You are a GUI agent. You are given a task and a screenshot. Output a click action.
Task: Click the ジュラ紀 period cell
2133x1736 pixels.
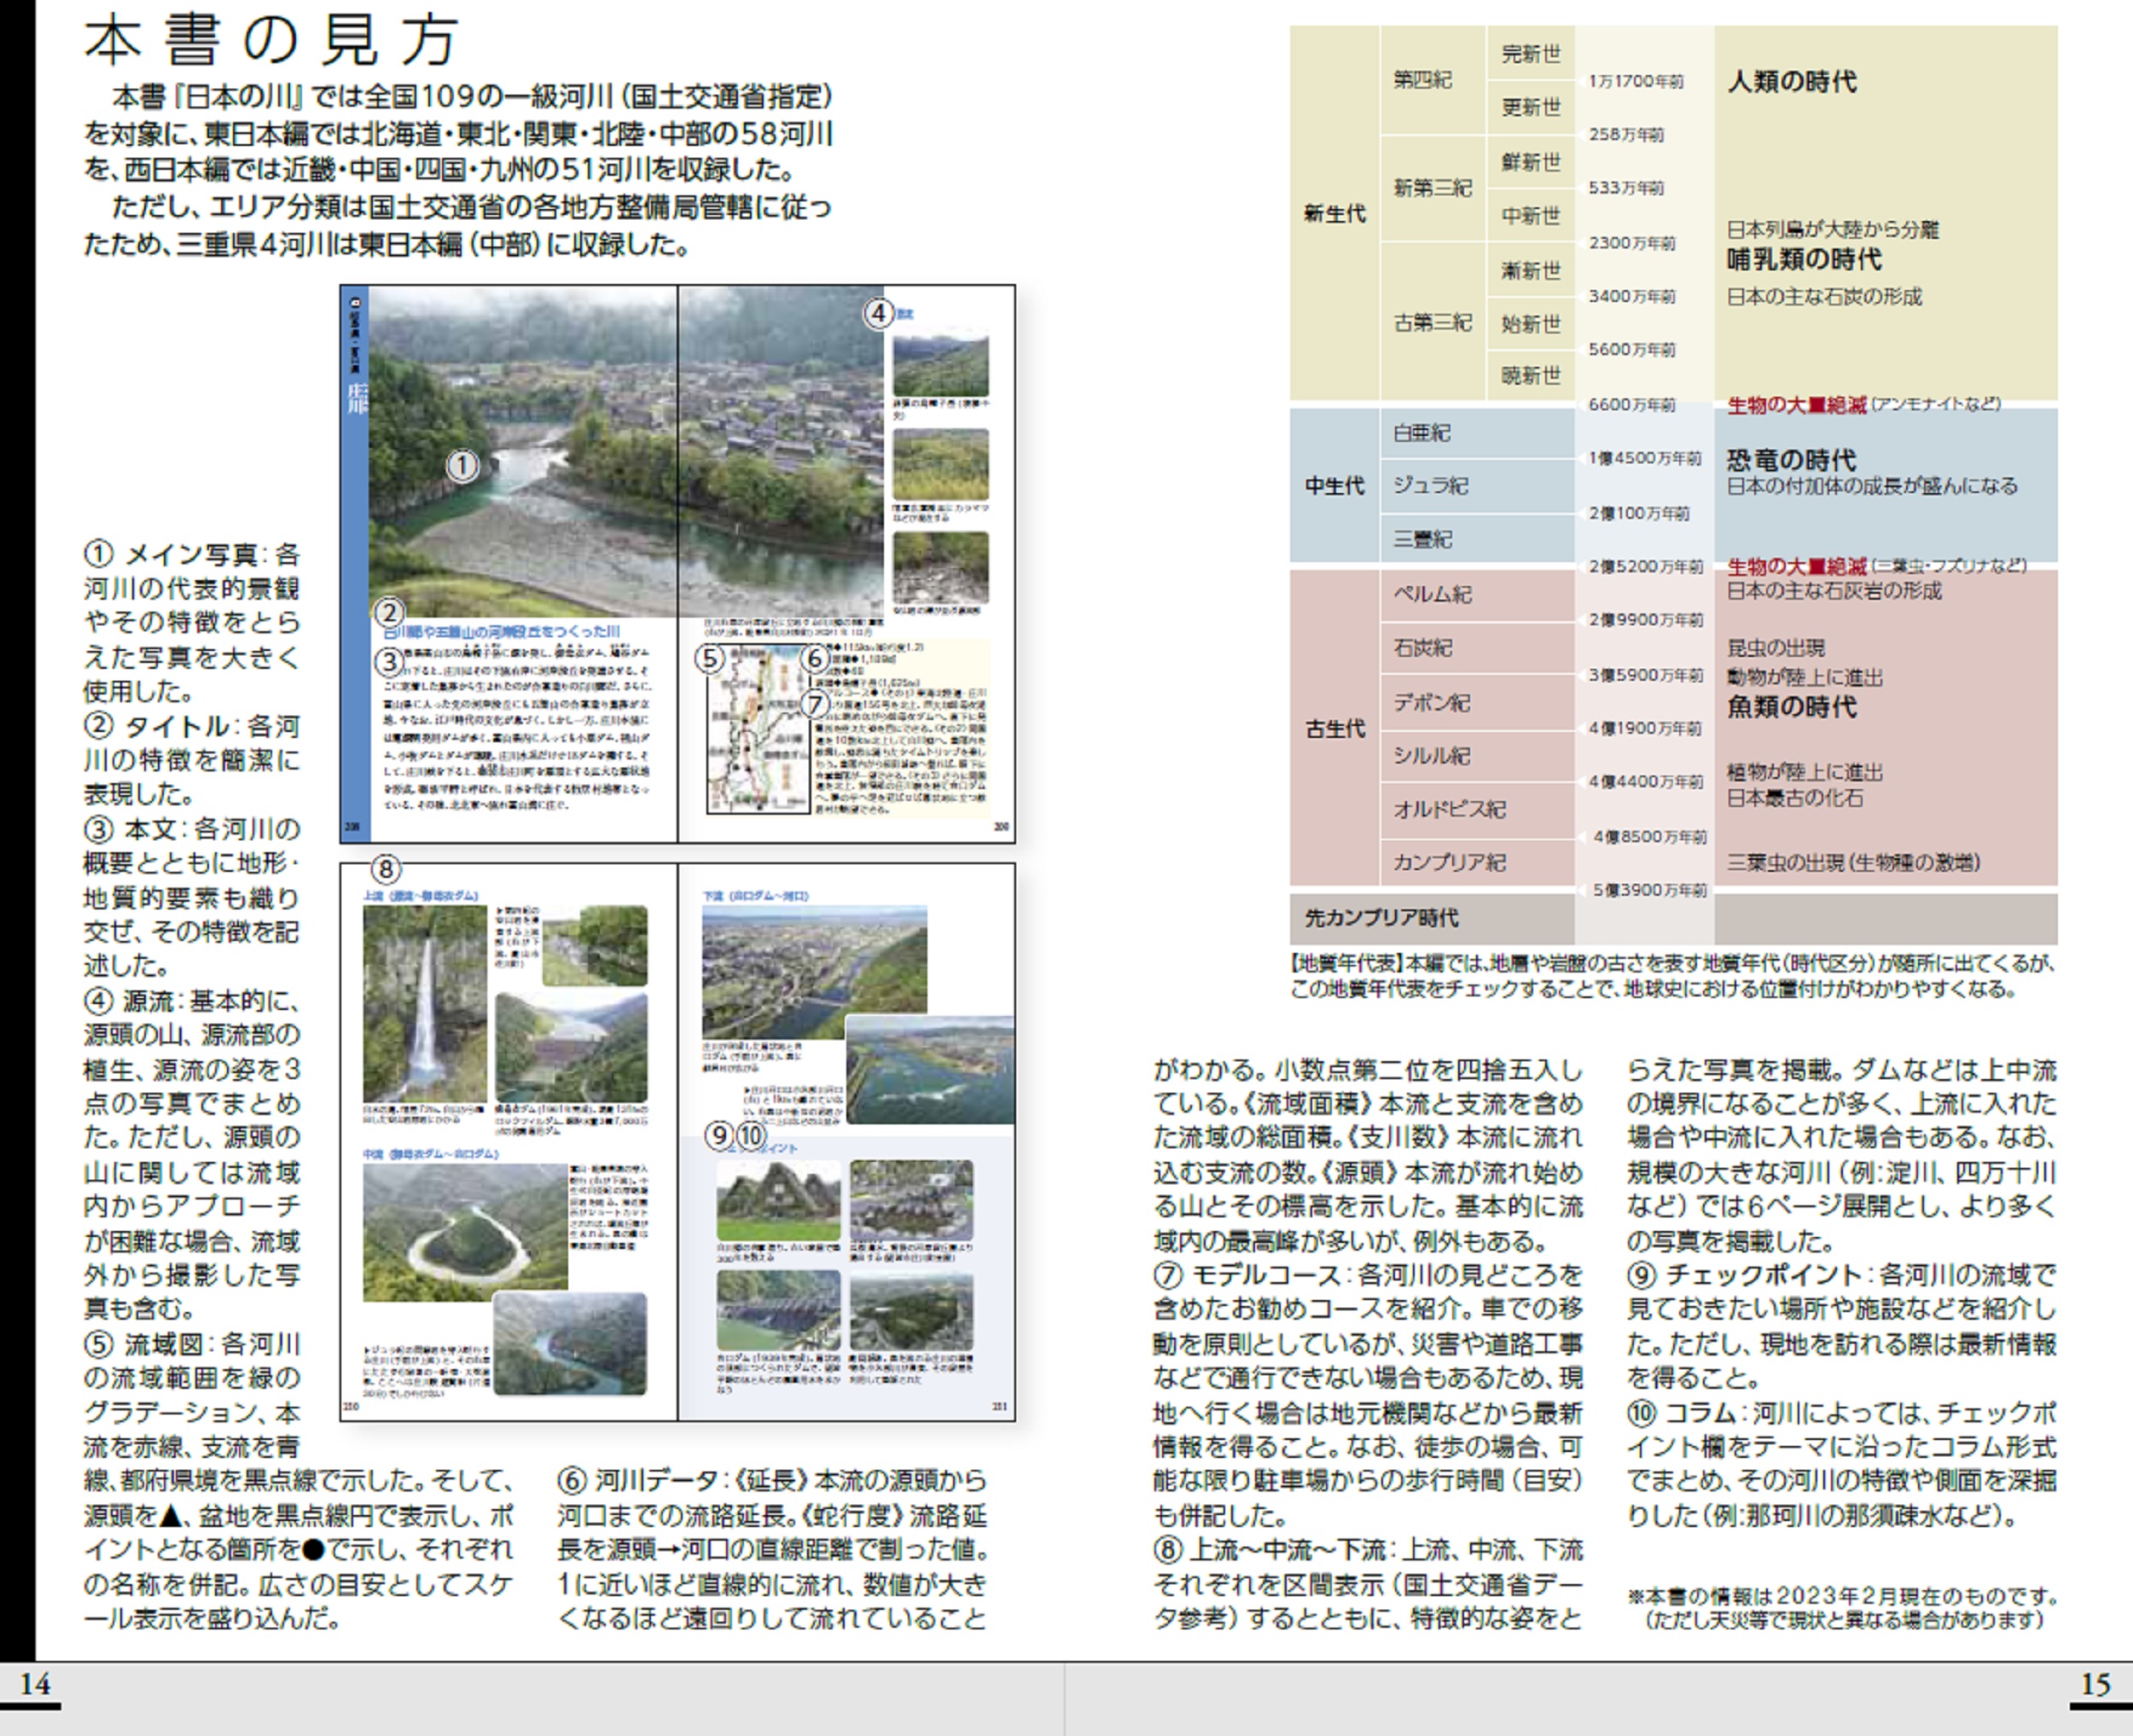pyautogui.click(x=1478, y=486)
